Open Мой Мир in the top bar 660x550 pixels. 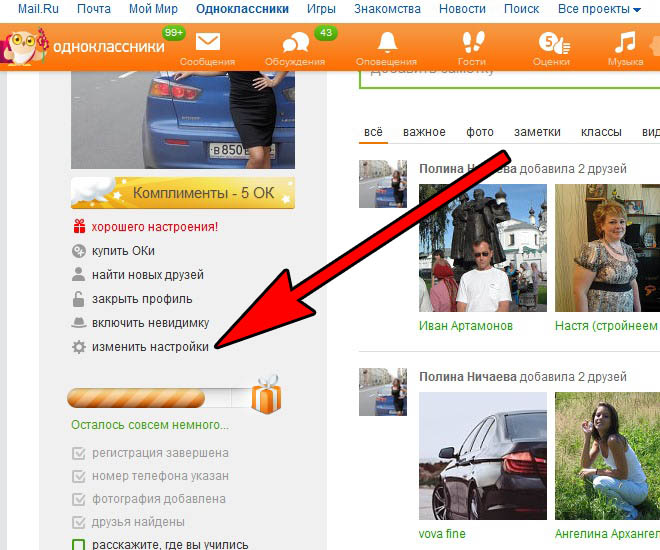[x=153, y=9]
